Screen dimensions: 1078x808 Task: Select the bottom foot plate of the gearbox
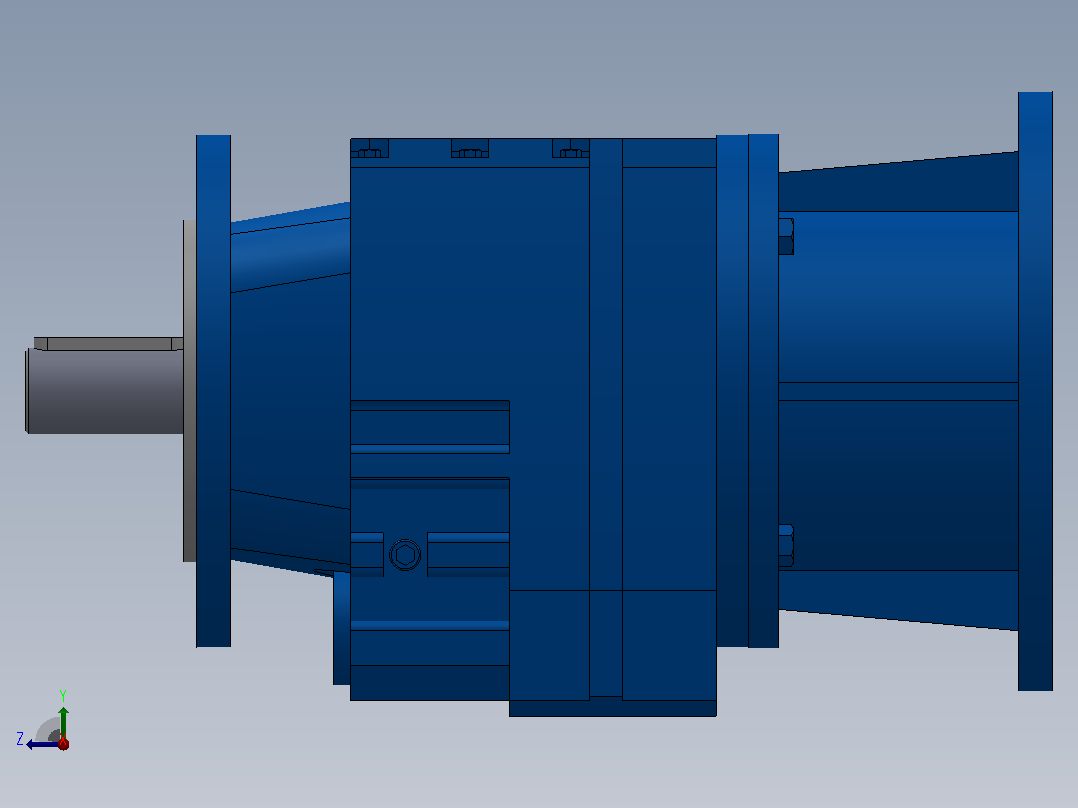(x=613, y=708)
